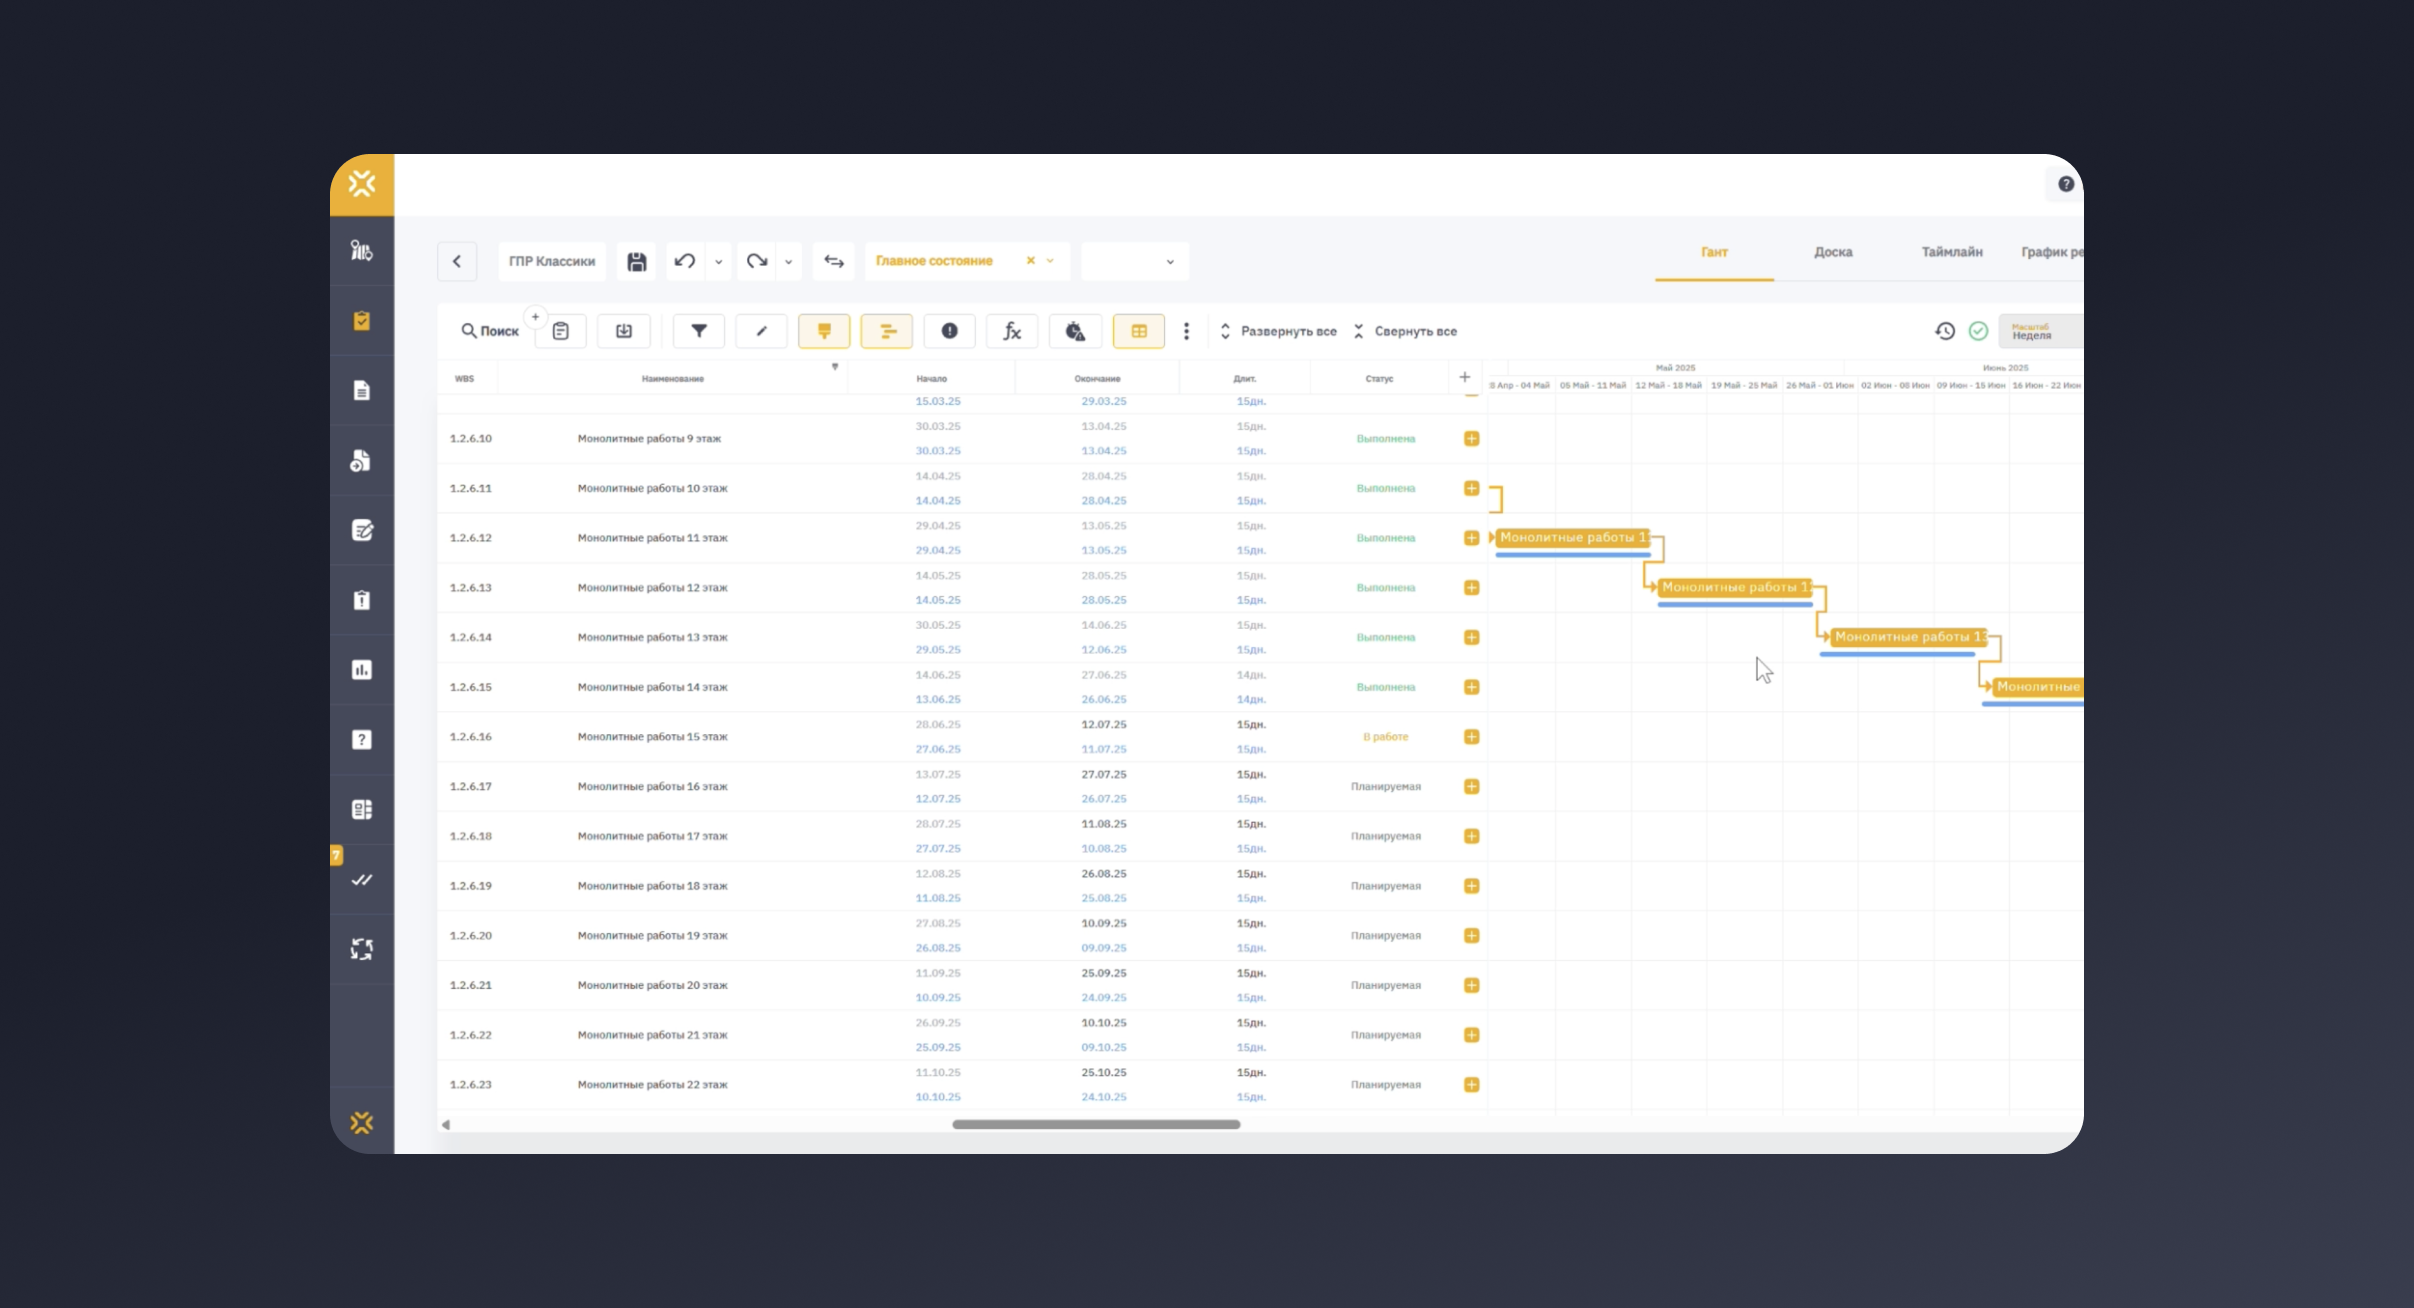Click the bar chart sidebar icon

pos(362,670)
